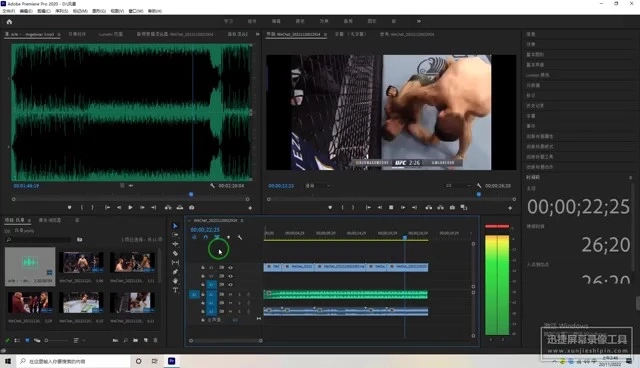Open sort icons dropdown in Project panel

coord(78,340)
